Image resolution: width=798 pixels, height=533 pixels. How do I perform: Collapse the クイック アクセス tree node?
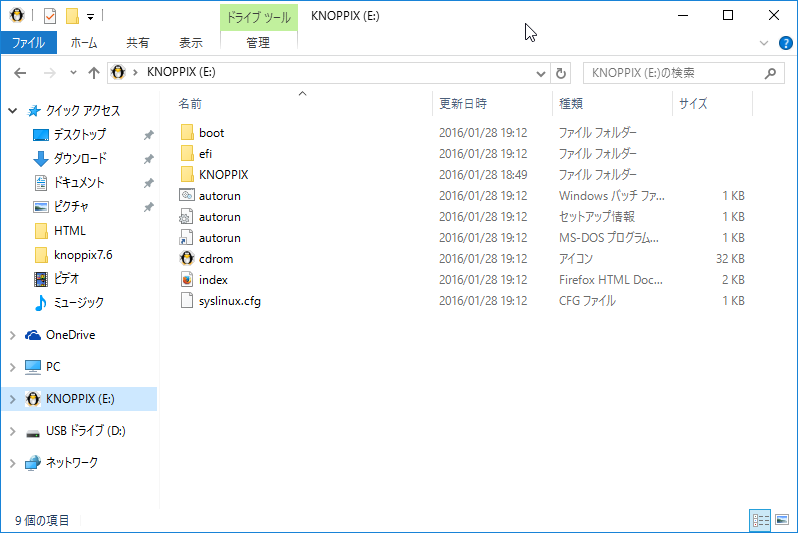(13, 110)
